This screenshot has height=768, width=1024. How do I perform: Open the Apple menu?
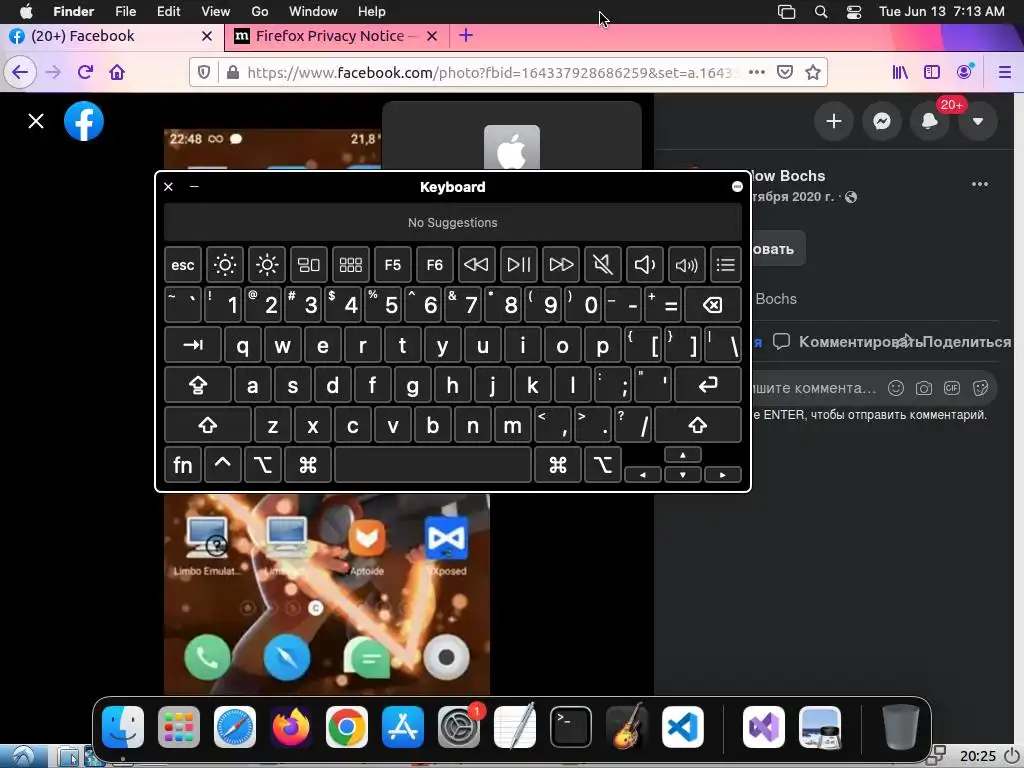tap(26, 11)
